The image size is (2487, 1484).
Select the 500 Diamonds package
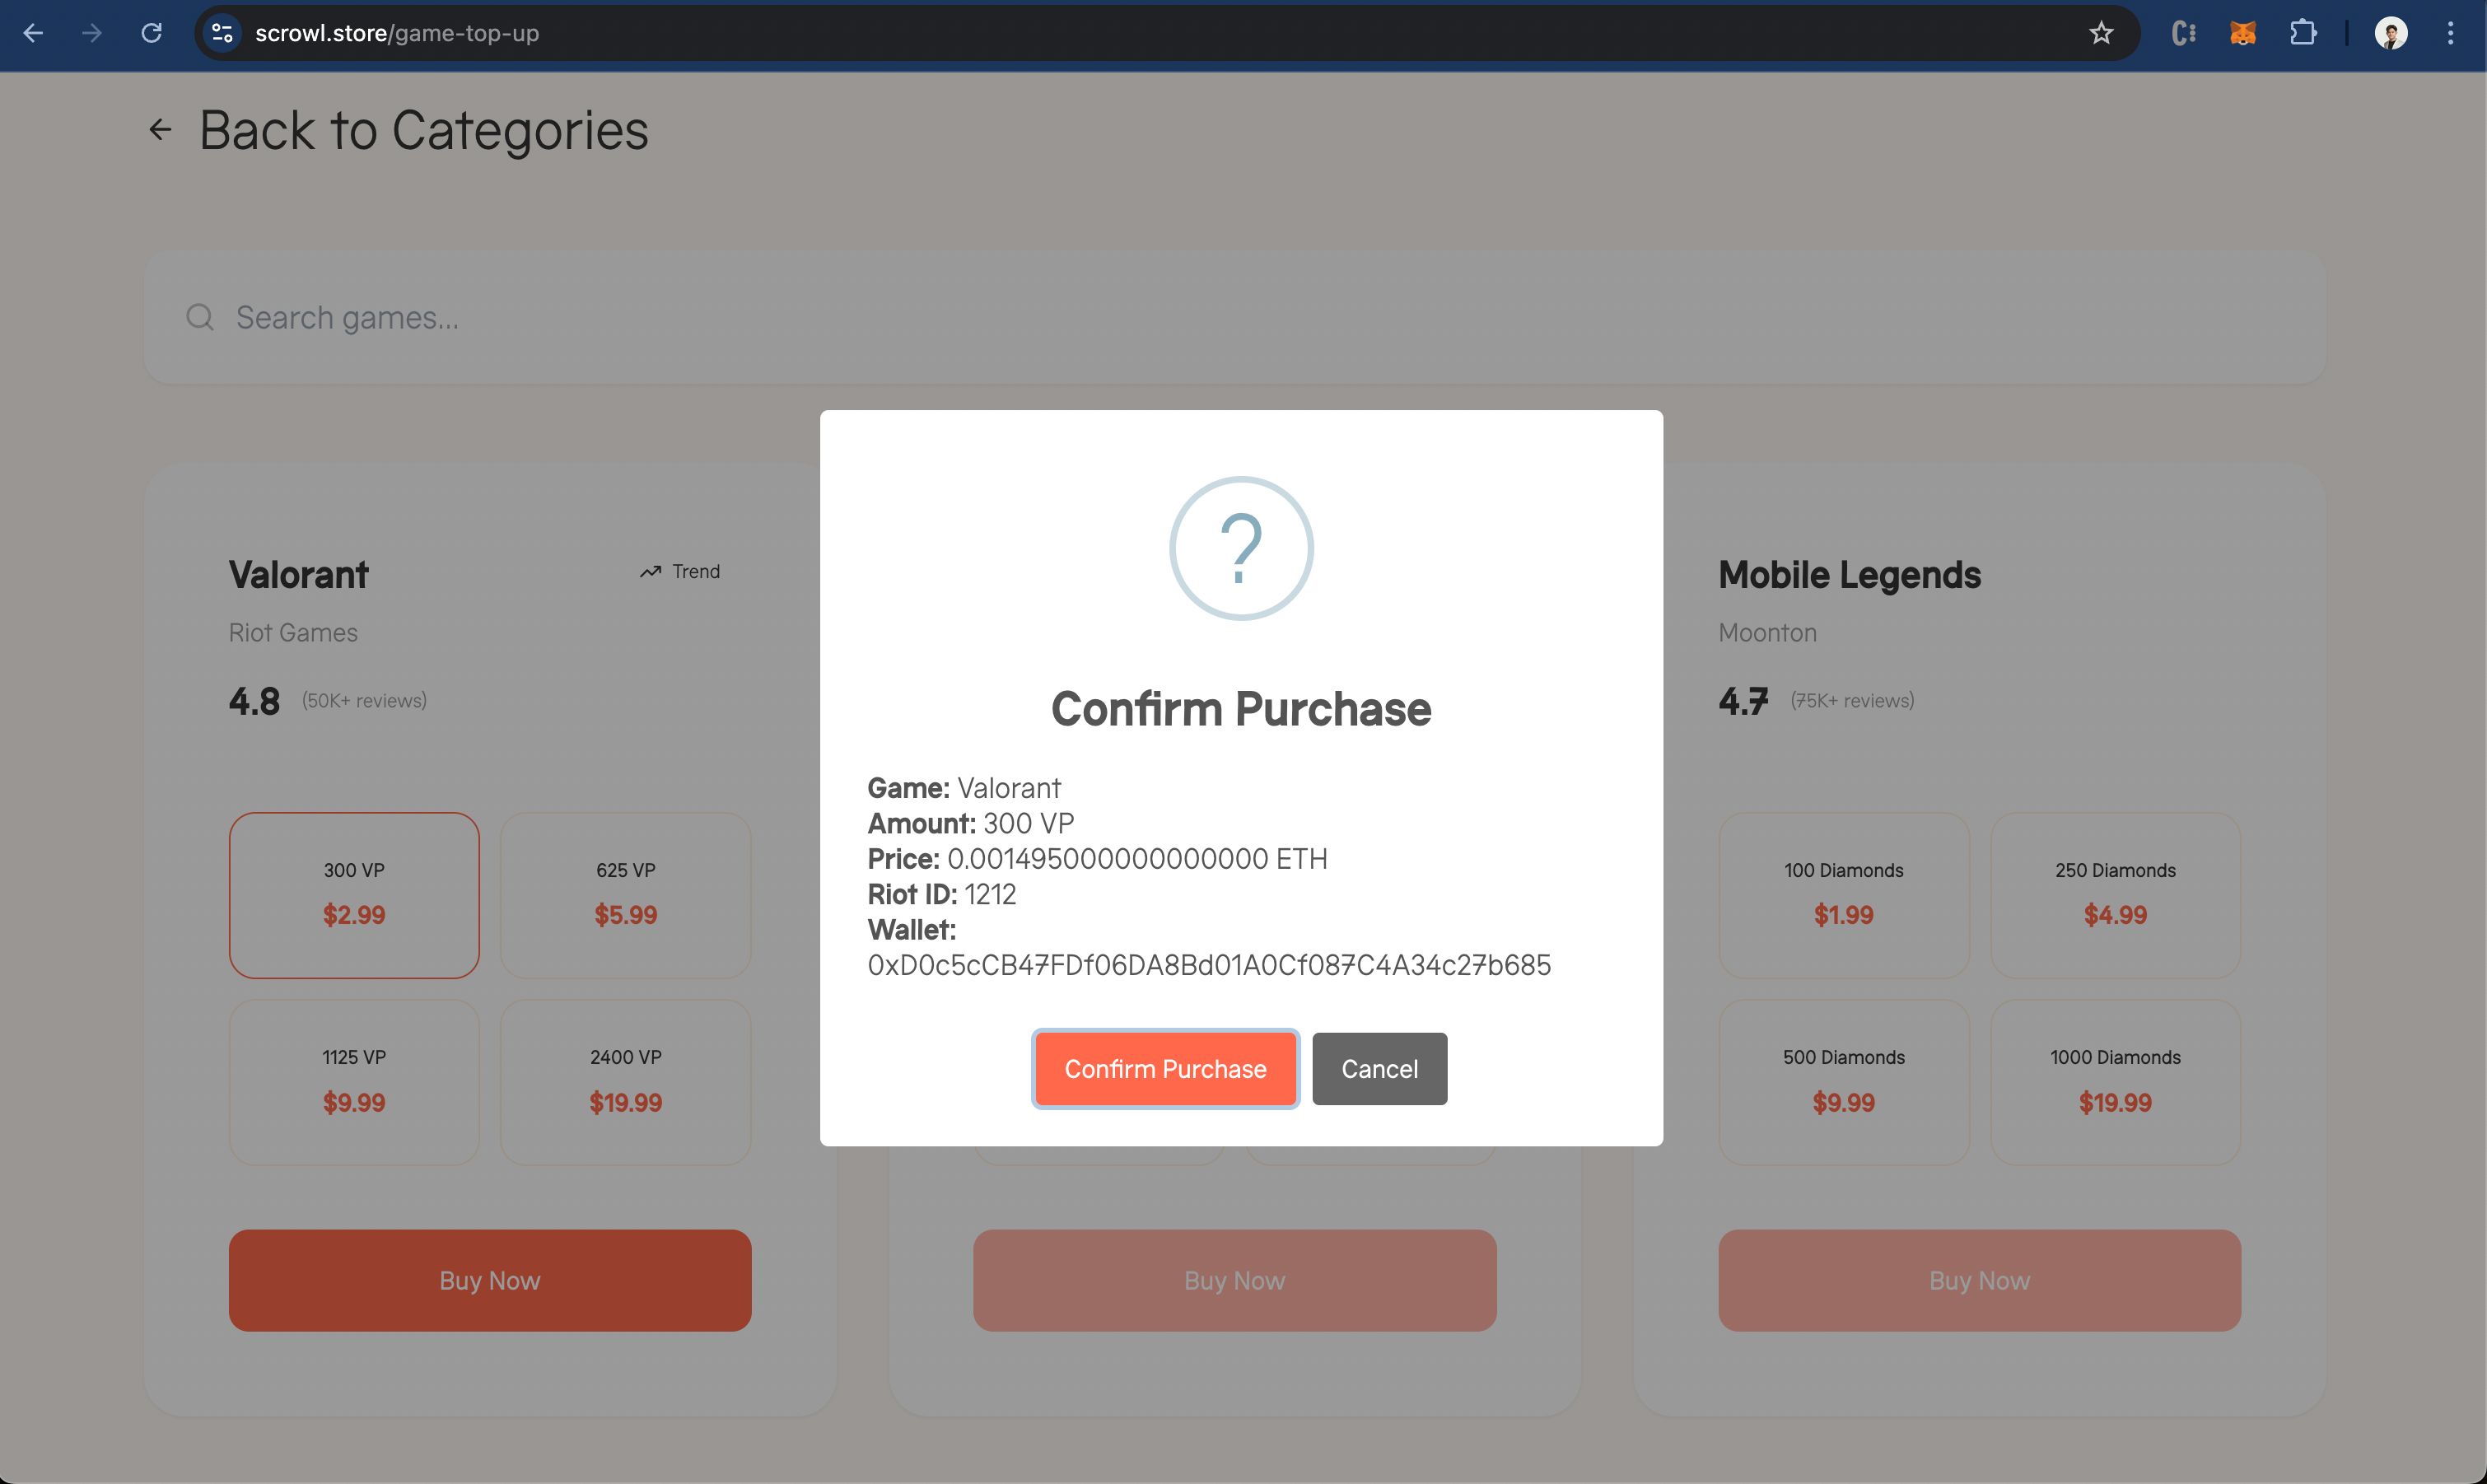[x=1844, y=1082]
